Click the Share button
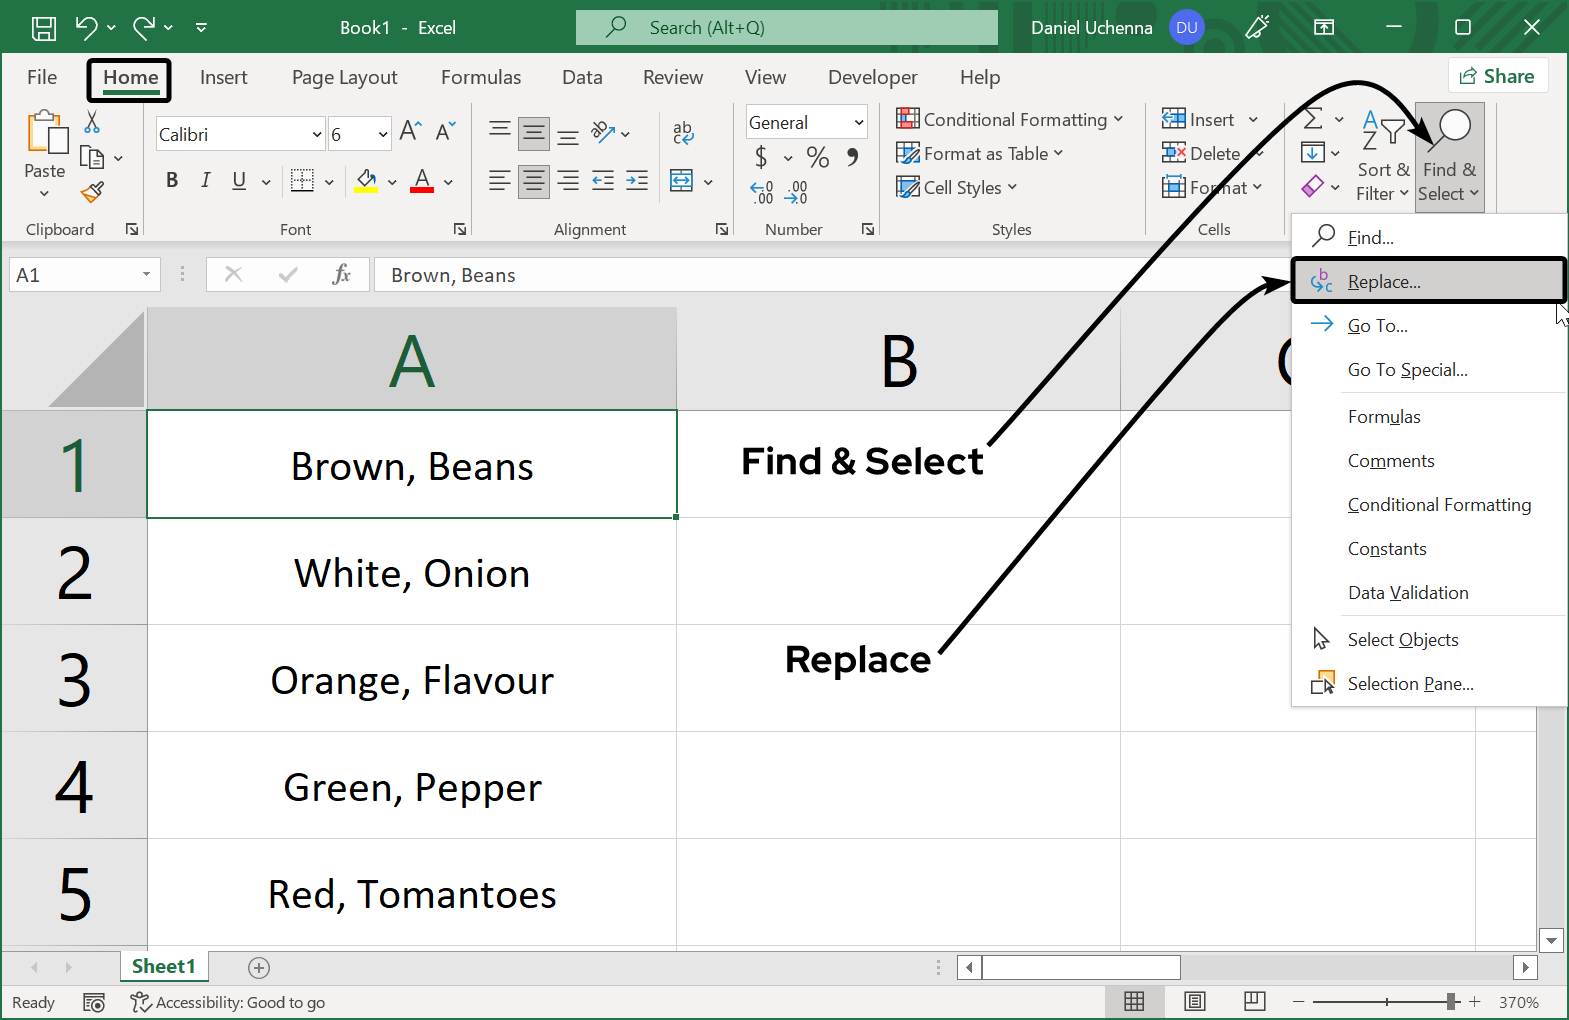 pyautogui.click(x=1497, y=76)
